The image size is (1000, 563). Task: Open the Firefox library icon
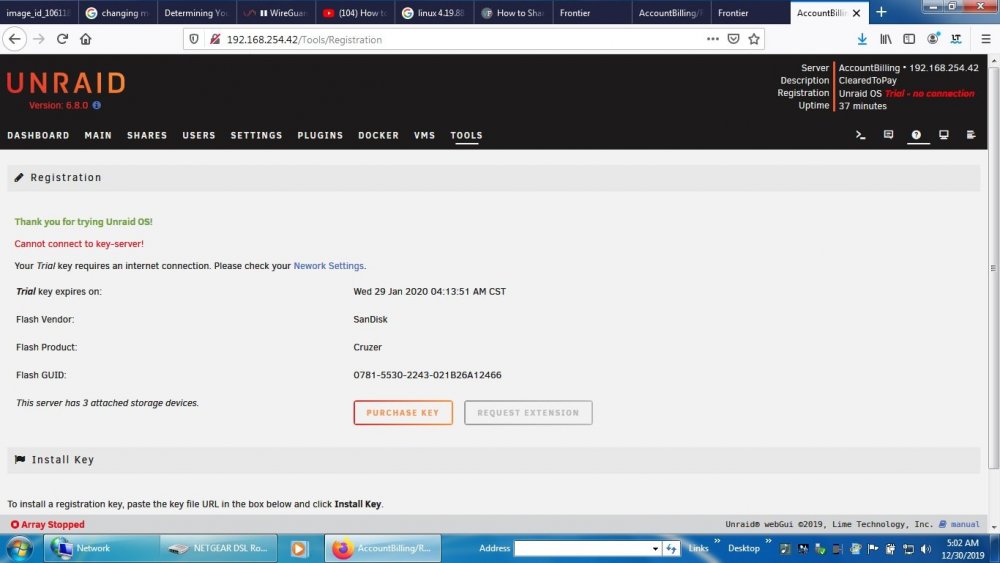coord(886,39)
